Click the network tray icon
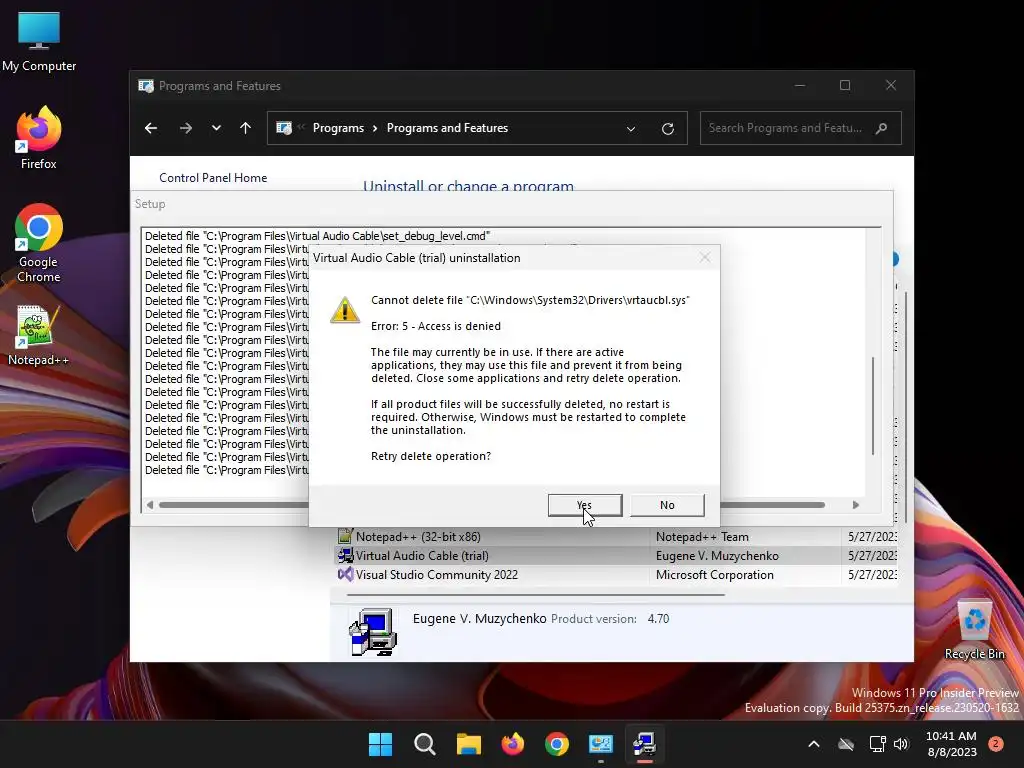Screen dimensions: 1024x768 pos(877,744)
